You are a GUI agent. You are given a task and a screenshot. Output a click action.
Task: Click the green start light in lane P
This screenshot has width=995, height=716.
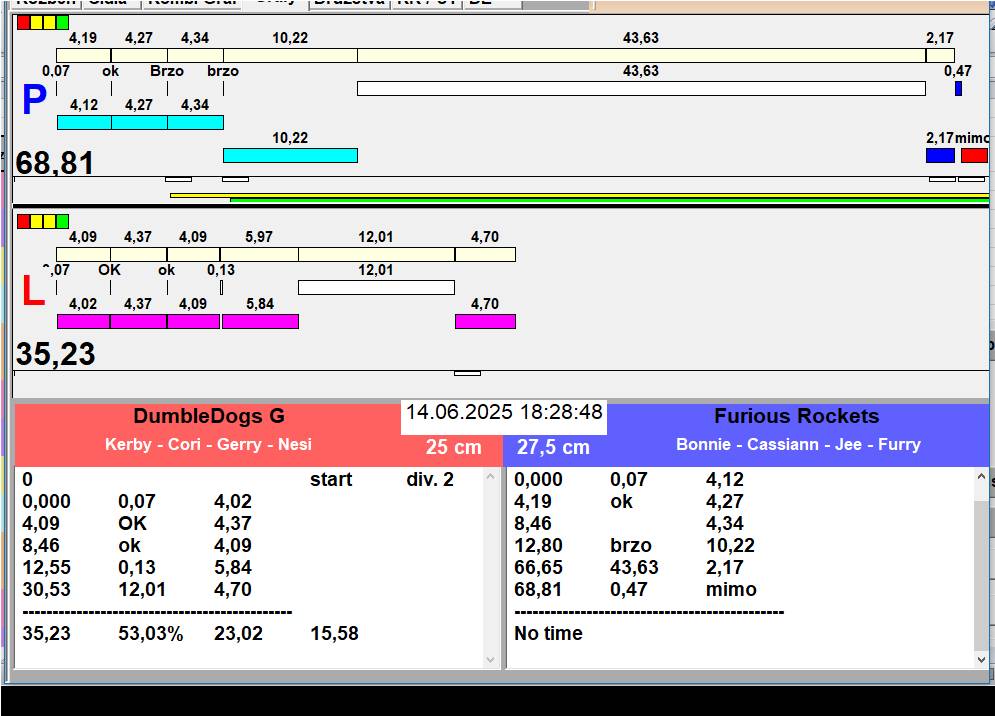(63, 22)
